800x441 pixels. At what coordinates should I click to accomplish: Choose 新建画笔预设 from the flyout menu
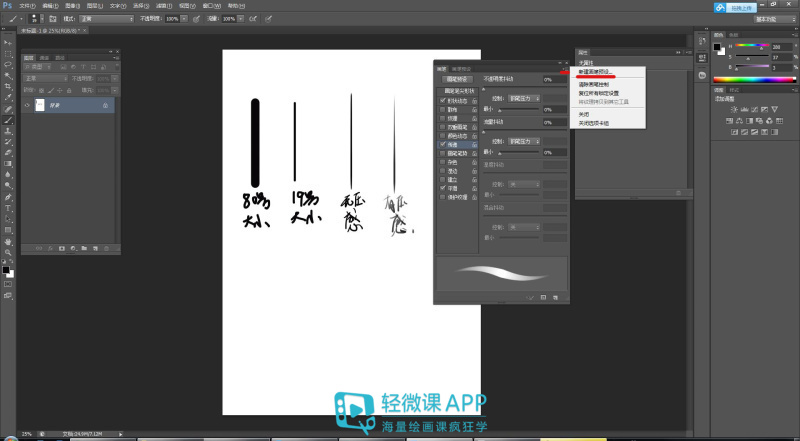[597, 73]
